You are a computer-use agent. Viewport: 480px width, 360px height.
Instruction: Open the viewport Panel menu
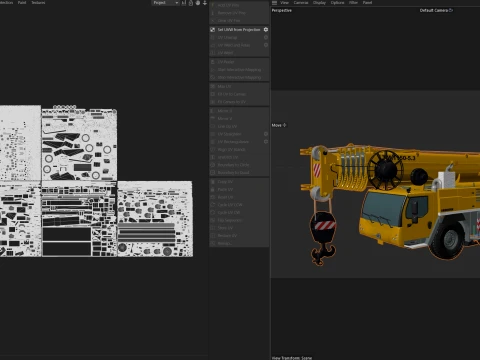click(x=367, y=3)
